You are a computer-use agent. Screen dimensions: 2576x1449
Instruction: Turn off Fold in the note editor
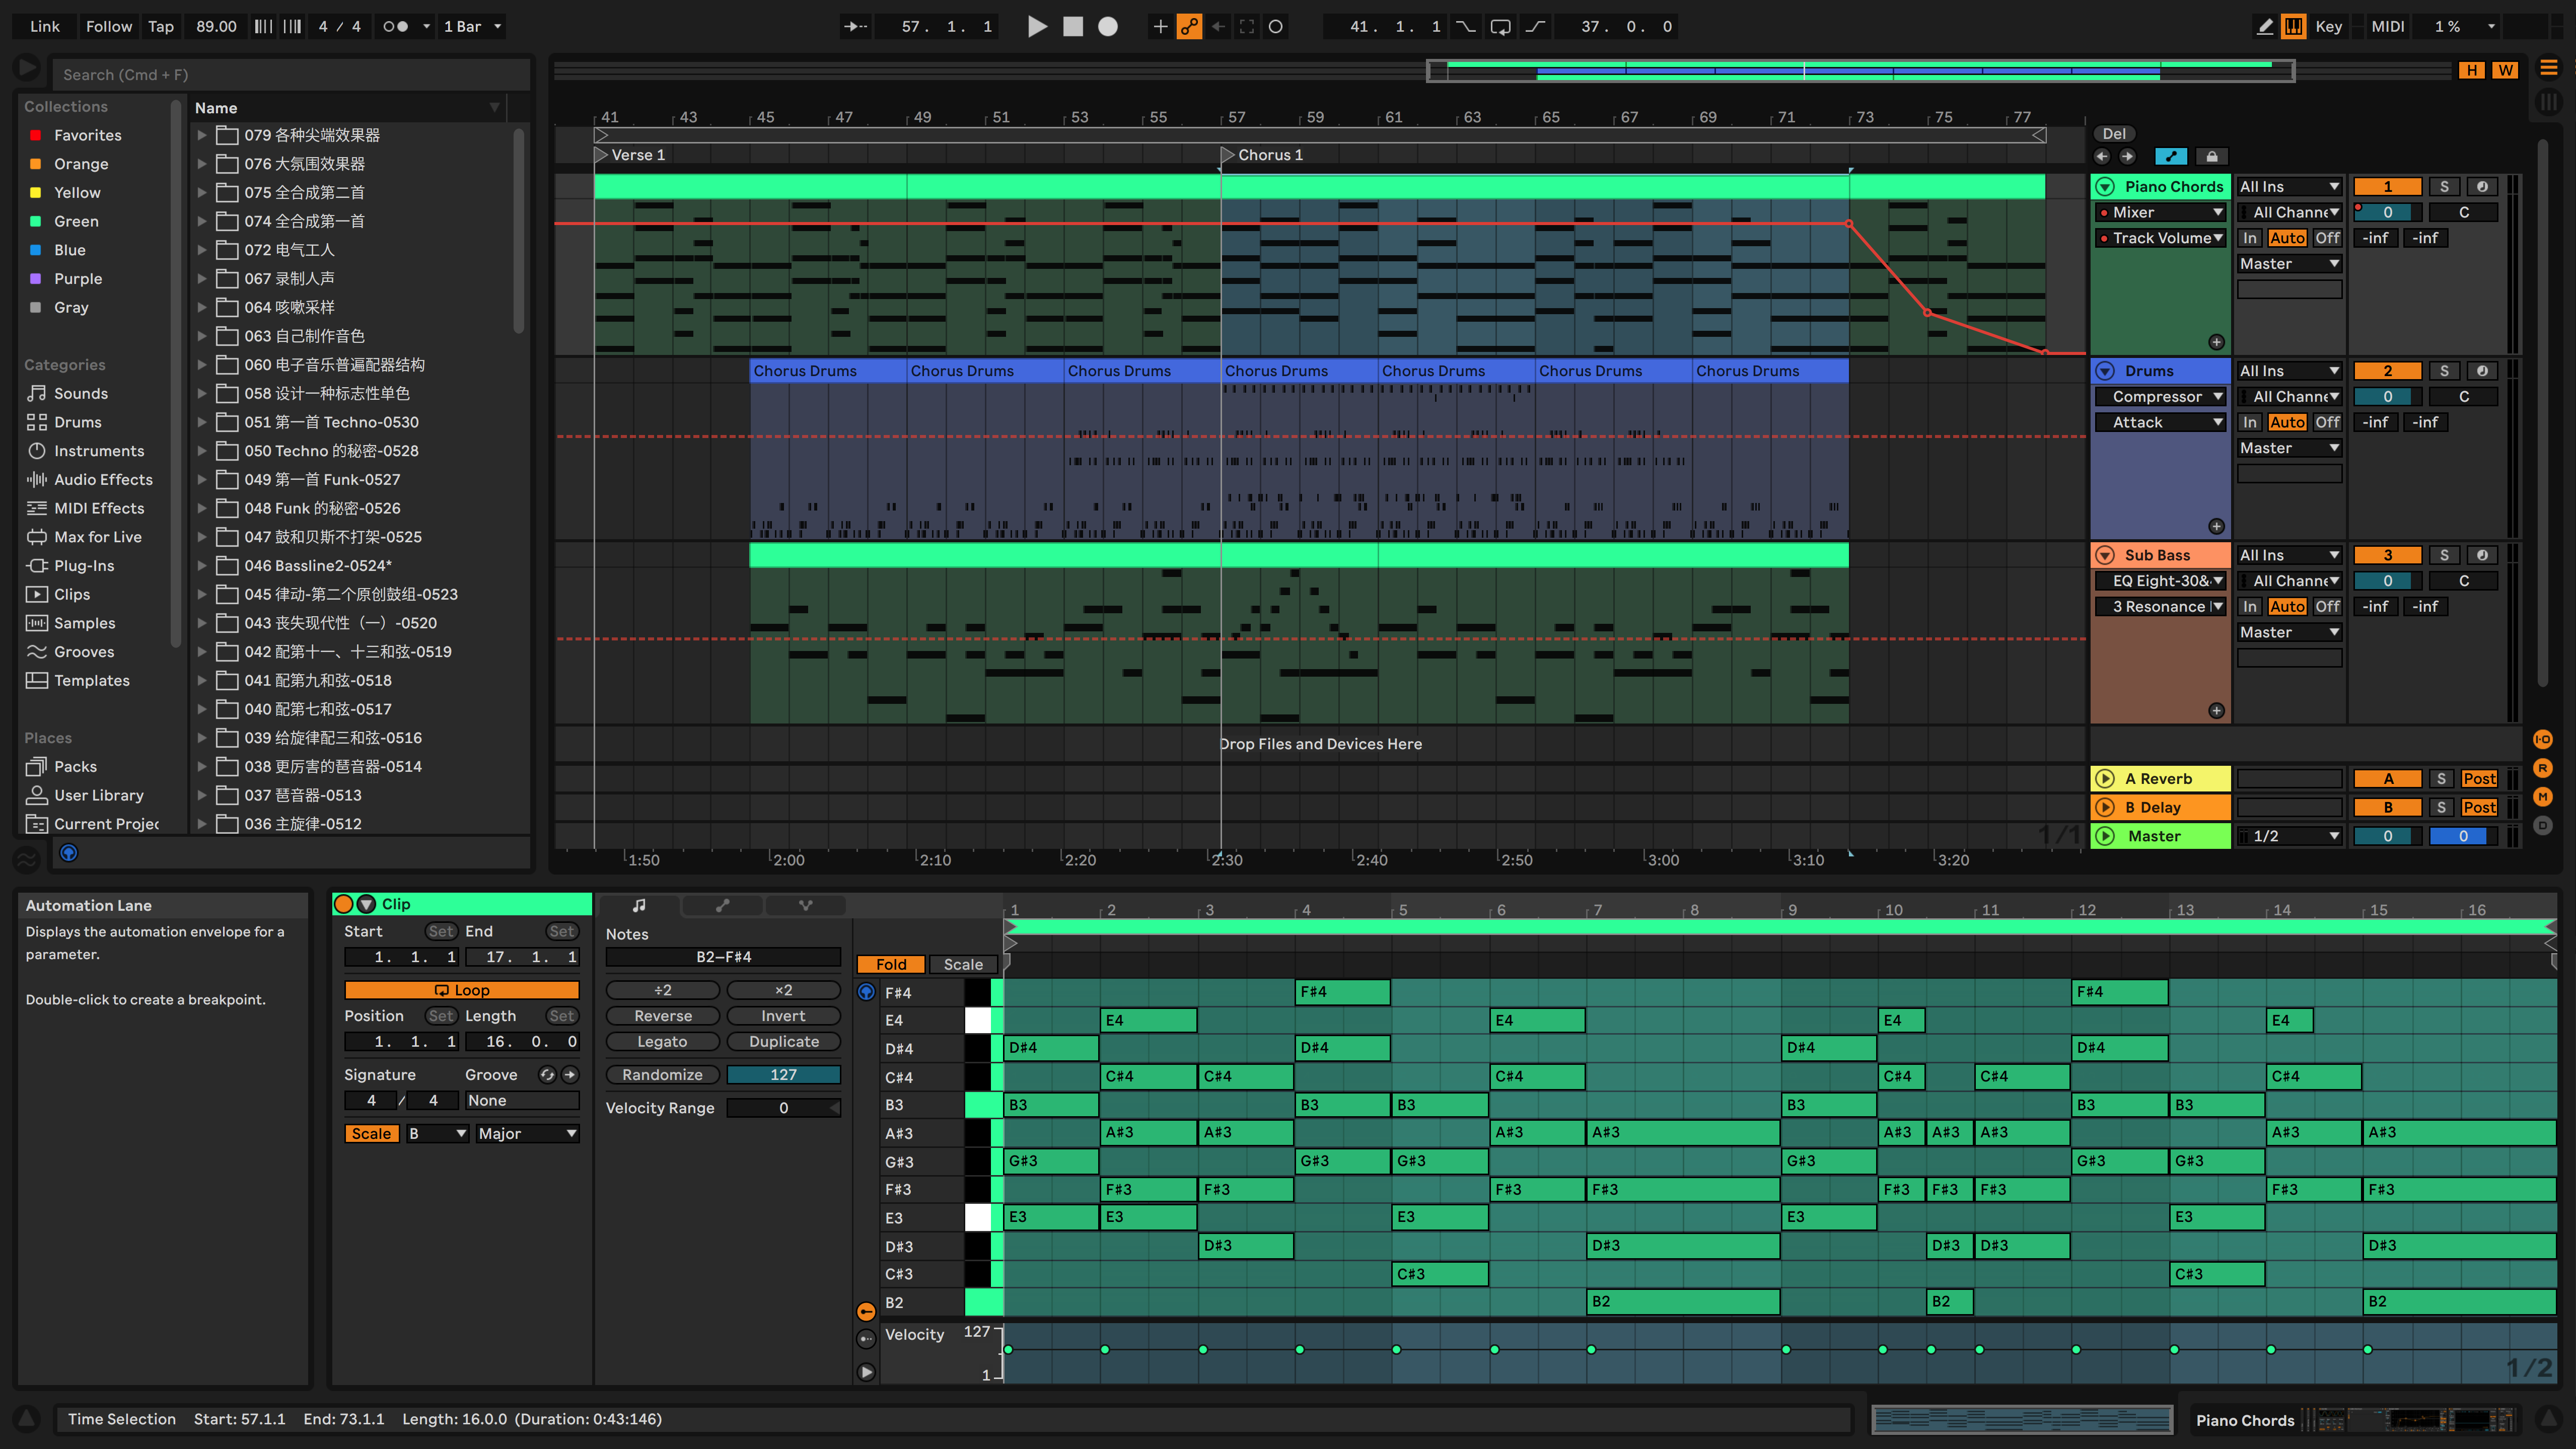[x=890, y=964]
